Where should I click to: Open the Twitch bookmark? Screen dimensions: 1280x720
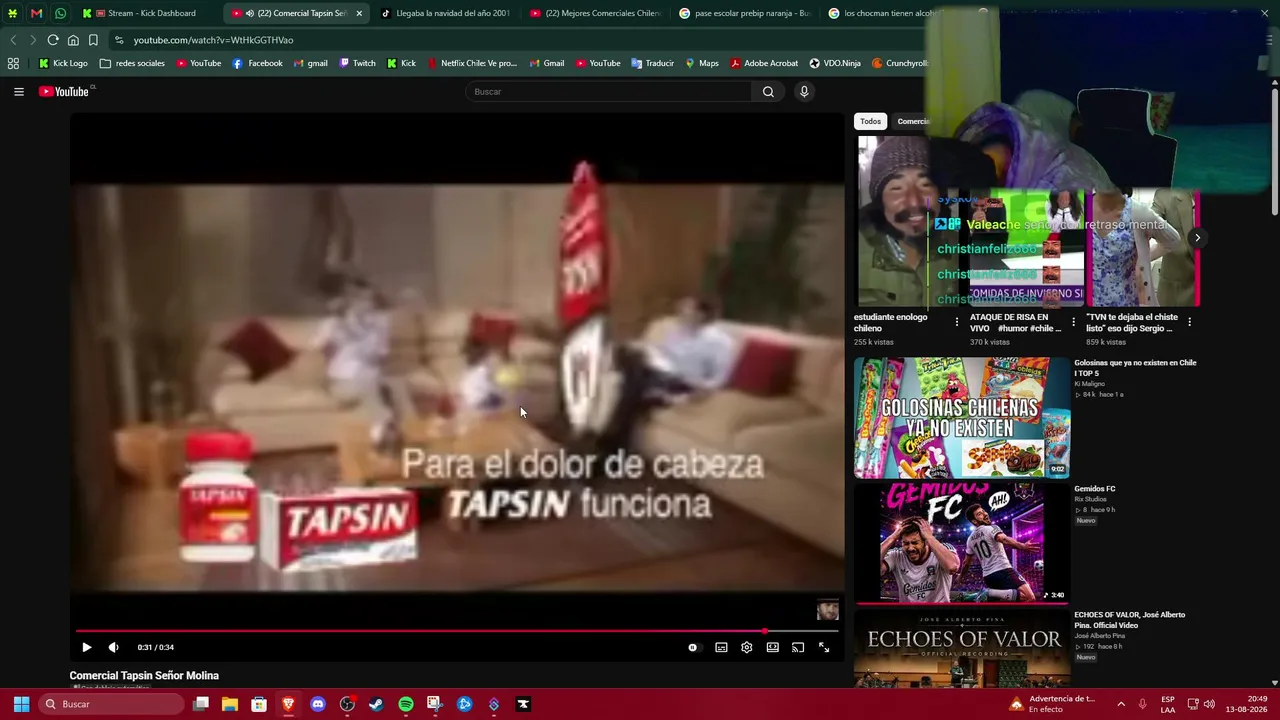357,63
